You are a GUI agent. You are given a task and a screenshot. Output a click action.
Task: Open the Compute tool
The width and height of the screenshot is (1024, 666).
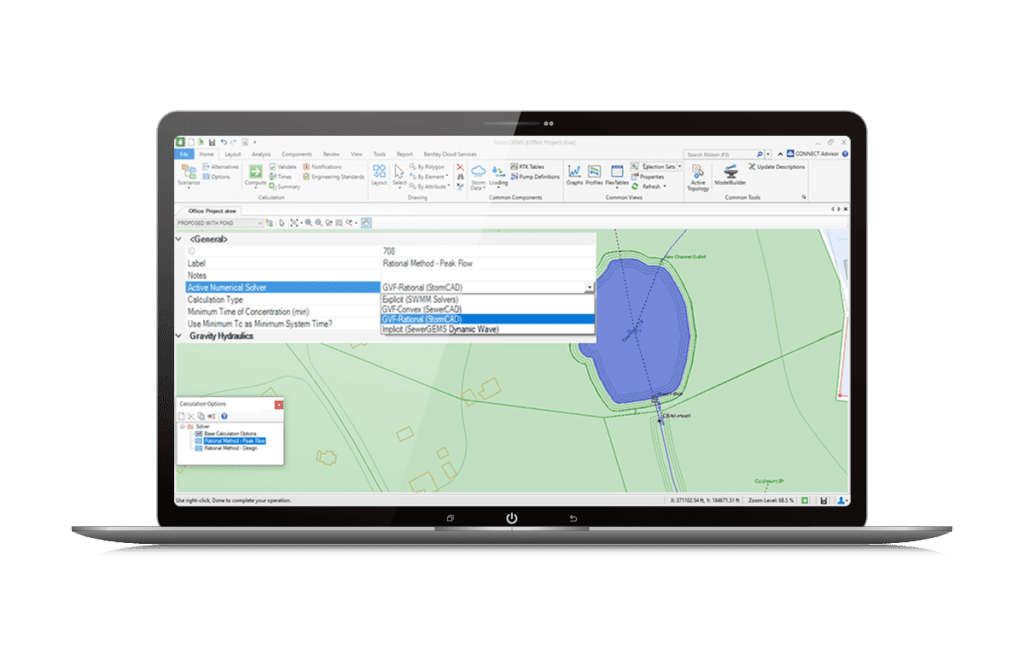(255, 172)
